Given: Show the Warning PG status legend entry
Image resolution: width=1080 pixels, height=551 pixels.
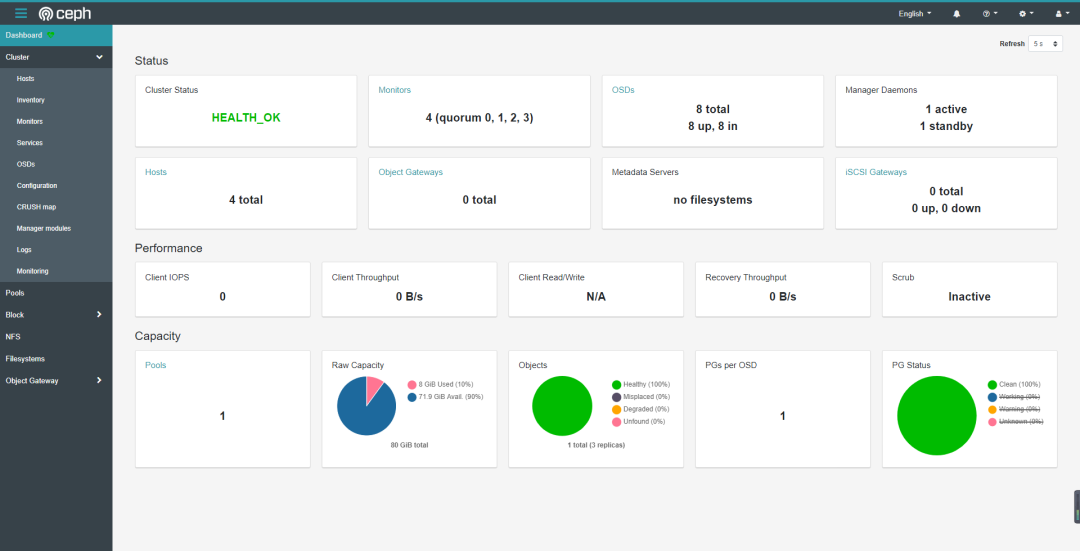Looking at the screenshot, I should coord(1015,410).
